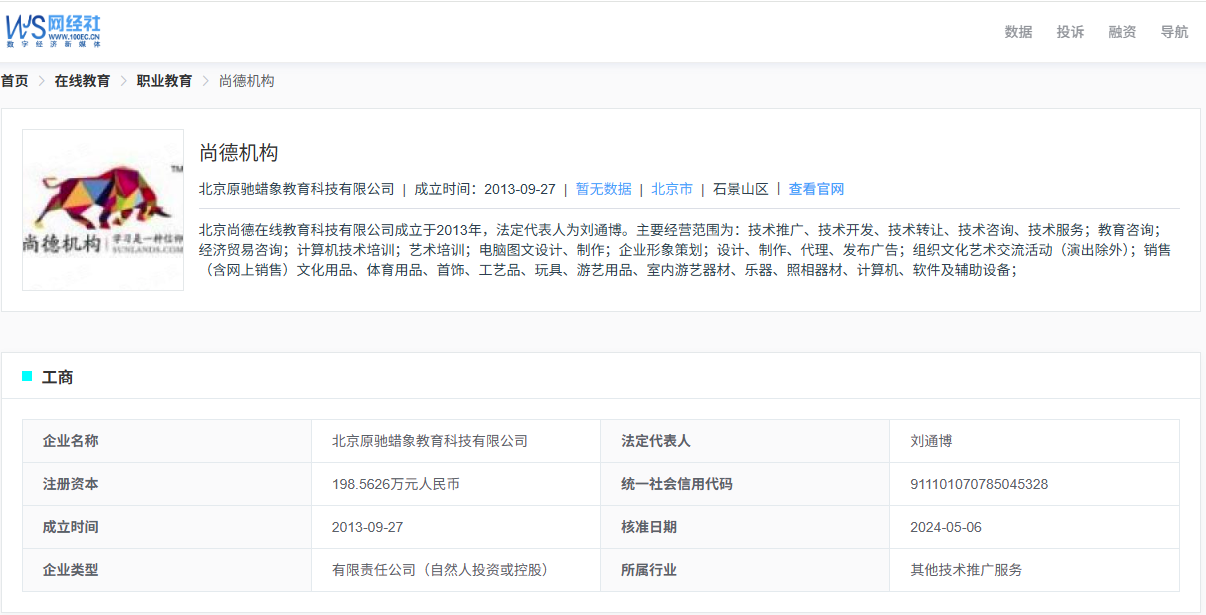Click the 刘通博 table cell
Screen dimensions: 1206x615
coord(931,441)
